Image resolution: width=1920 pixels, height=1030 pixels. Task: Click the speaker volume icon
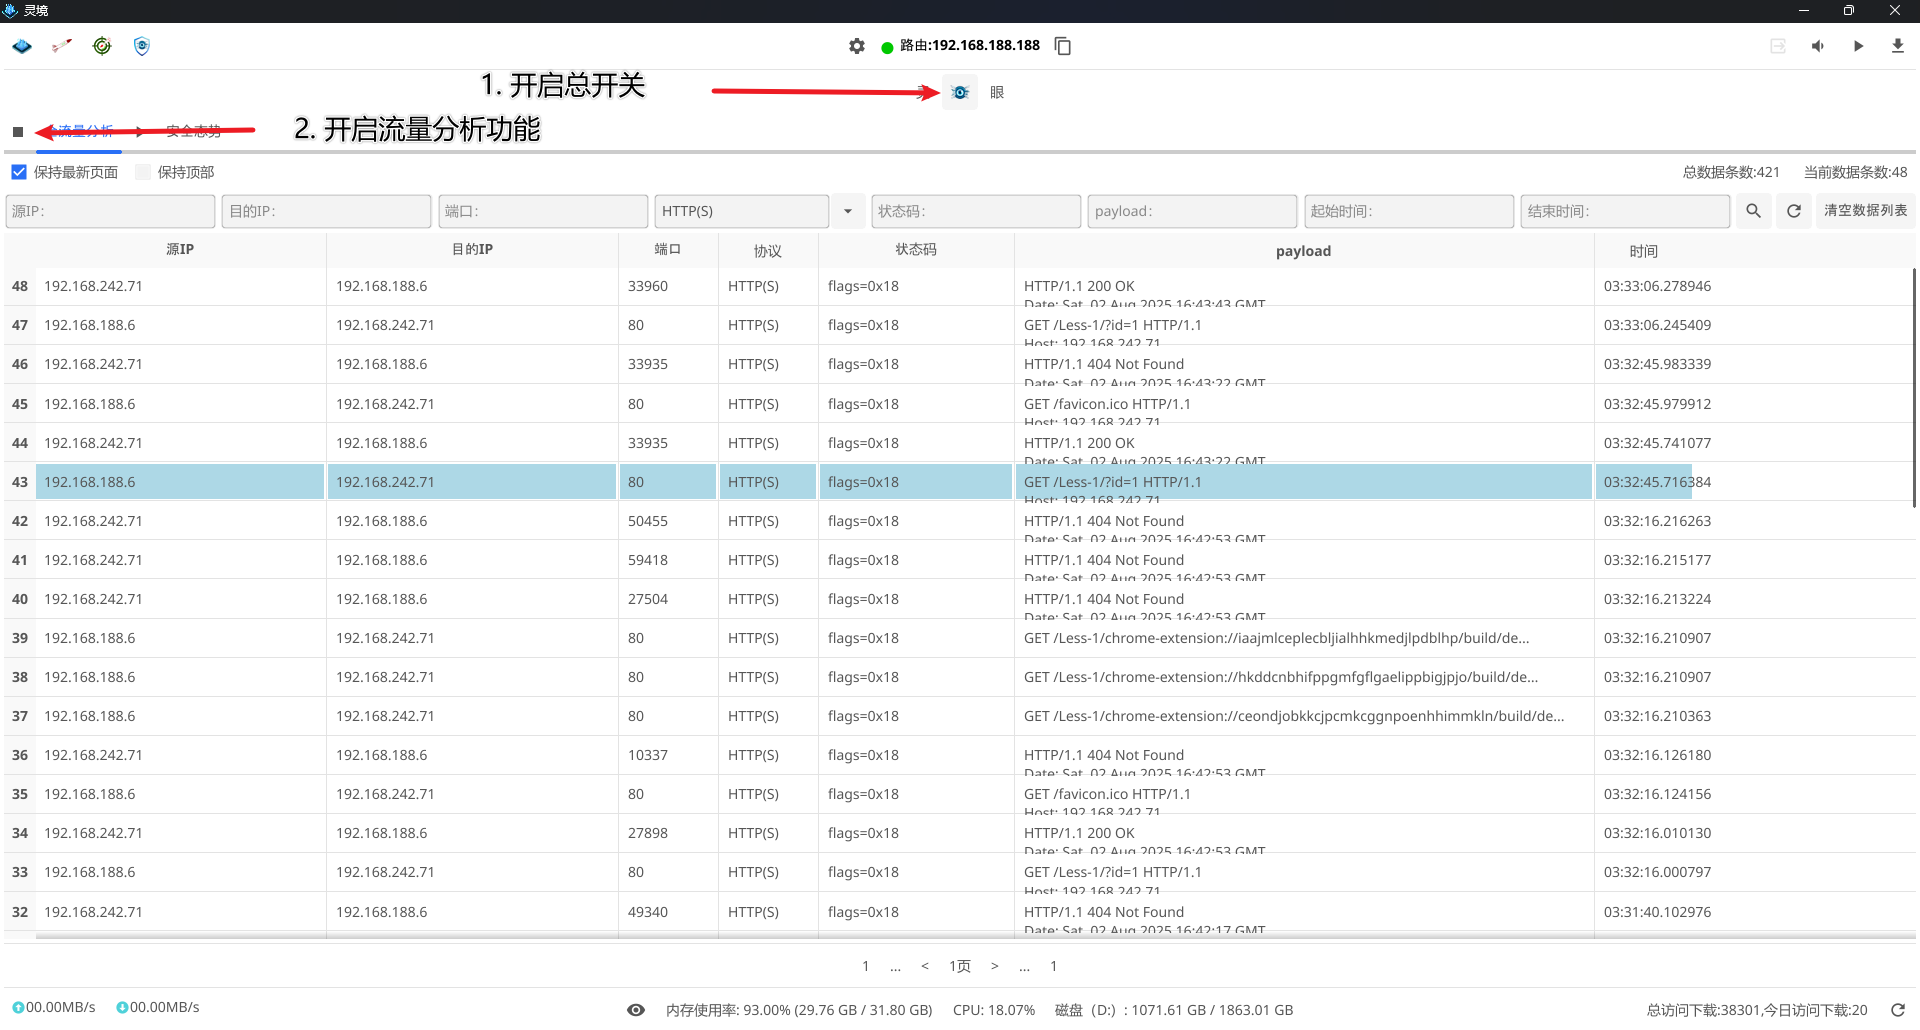click(1818, 46)
